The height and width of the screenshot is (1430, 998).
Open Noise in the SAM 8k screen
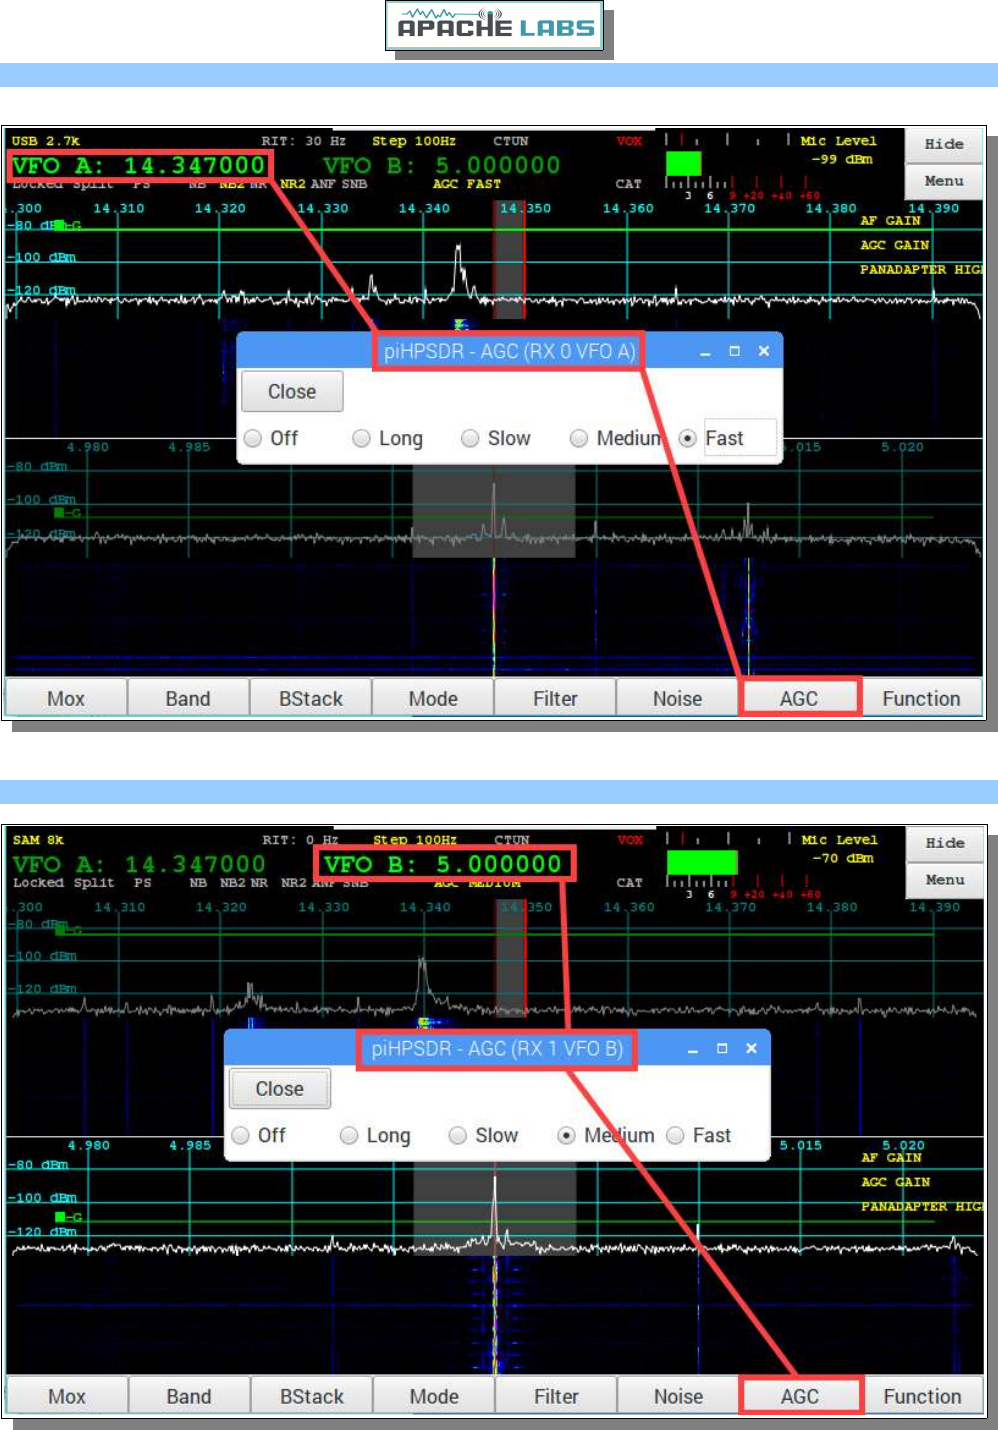pos(678,1396)
